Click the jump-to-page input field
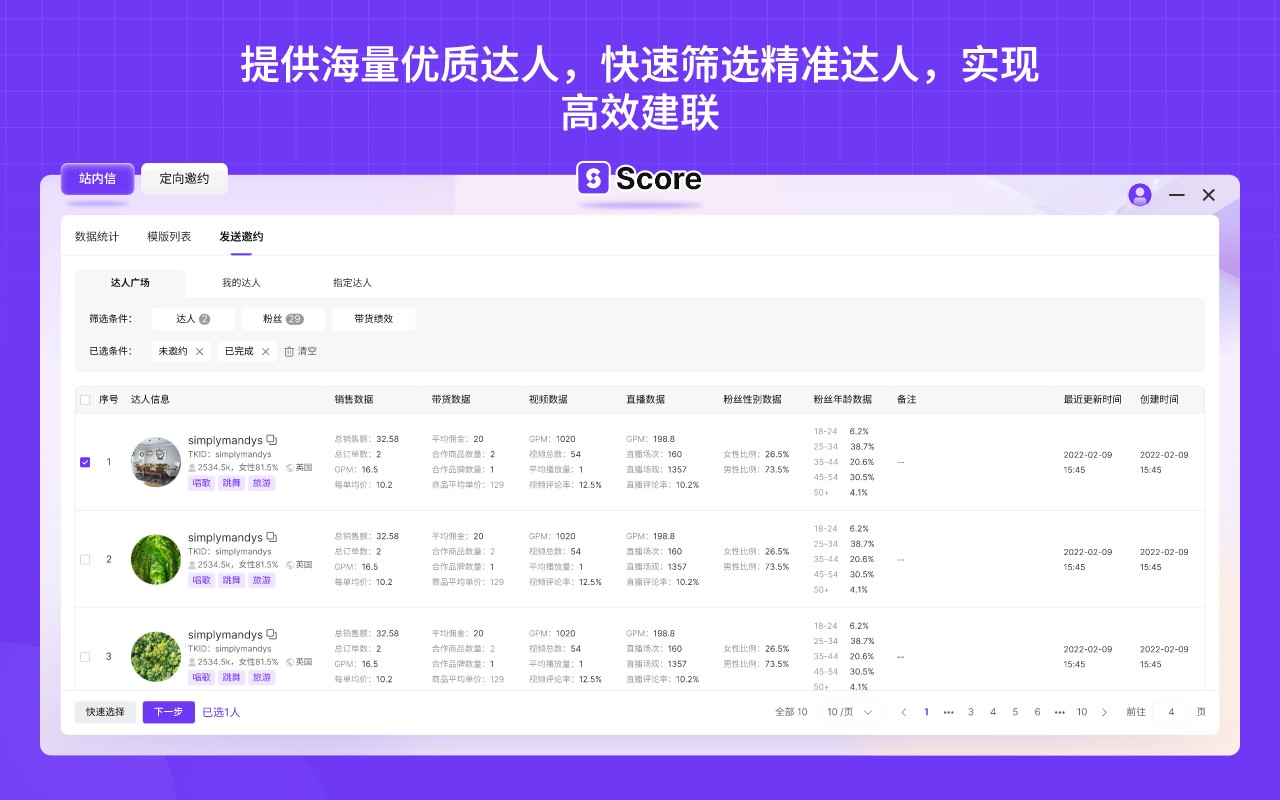1280x800 pixels. 1171,712
